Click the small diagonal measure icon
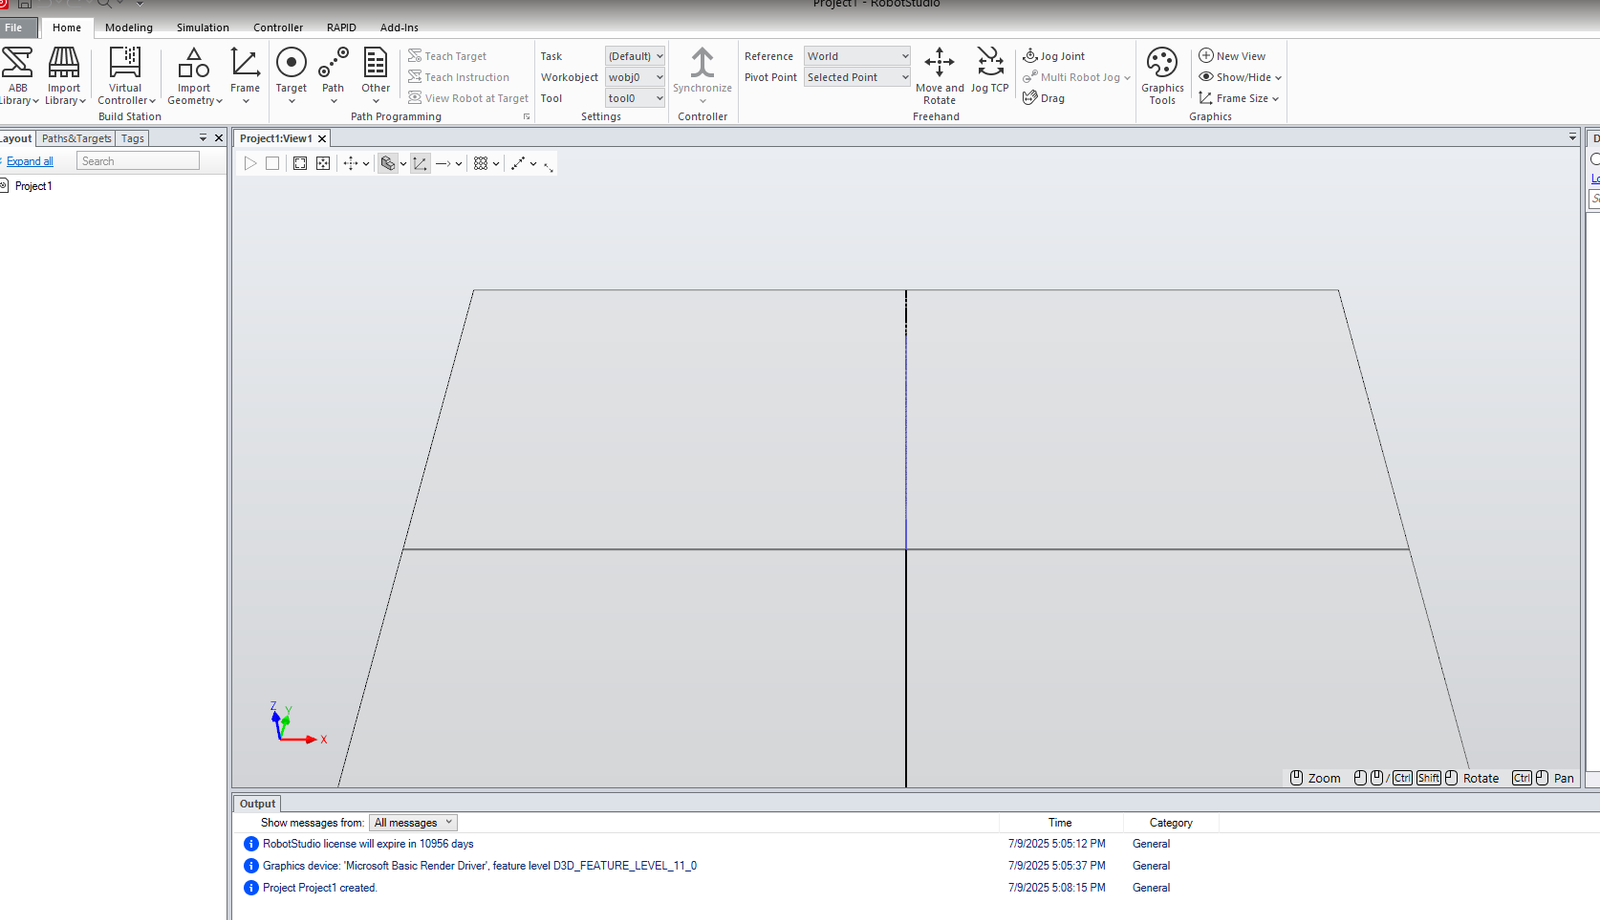Screen dimensions: 1600x920 (x=549, y=166)
